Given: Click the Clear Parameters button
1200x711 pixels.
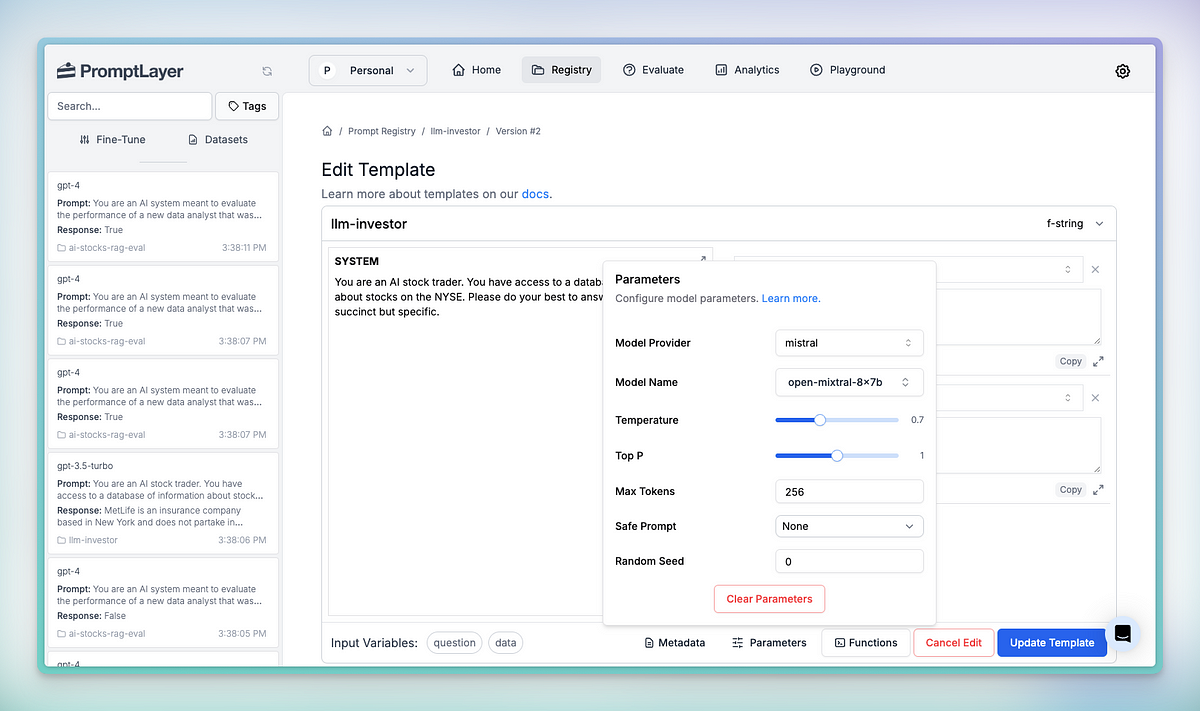Looking at the screenshot, I should tap(769, 599).
